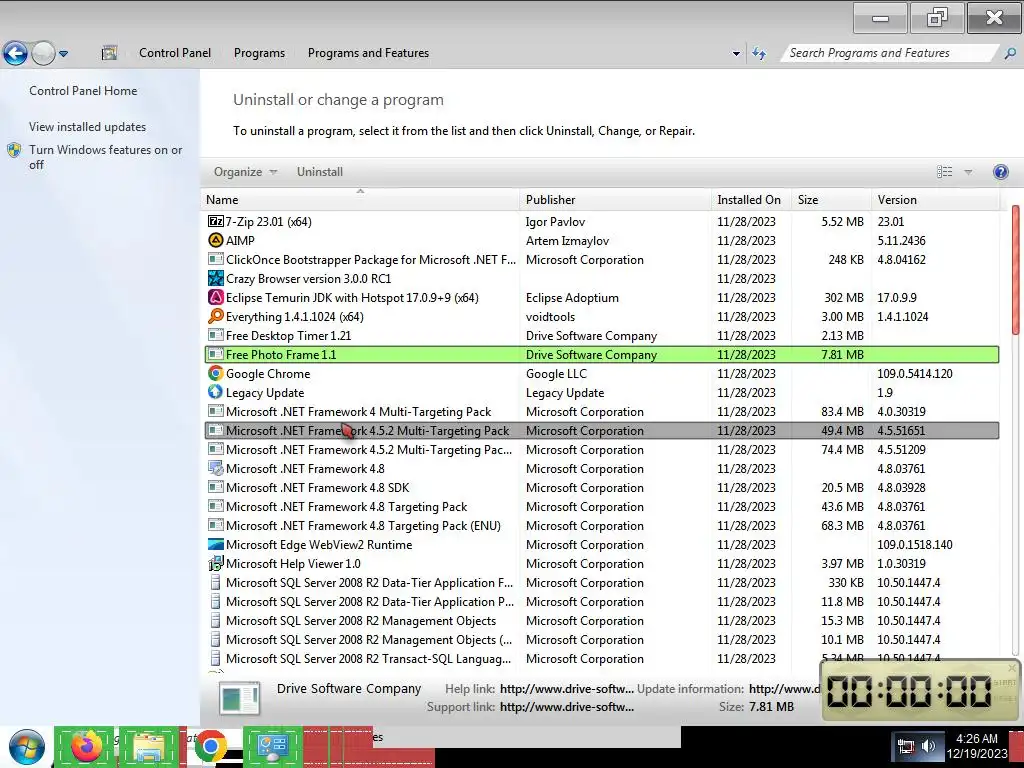Select Microsoft SQL Server 2008 R2 Management Objects

point(601,620)
